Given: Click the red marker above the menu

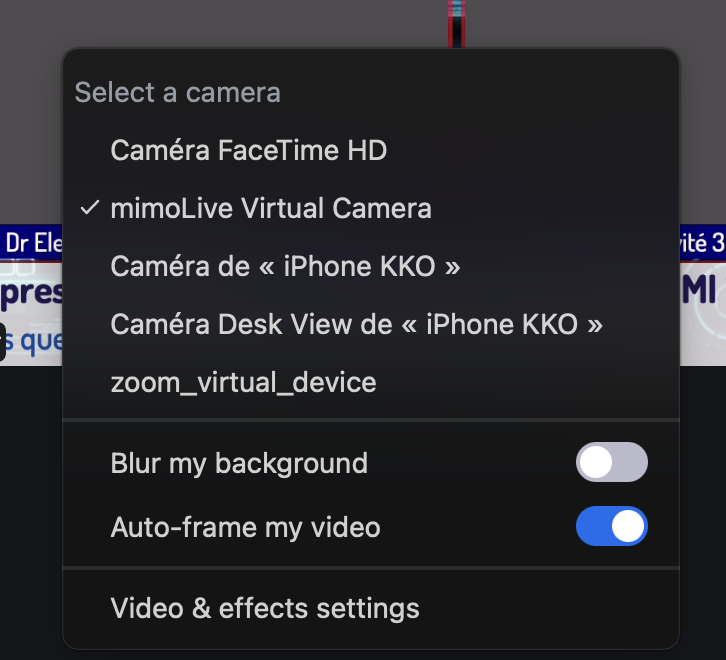Looking at the screenshot, I should coord(456,22).
